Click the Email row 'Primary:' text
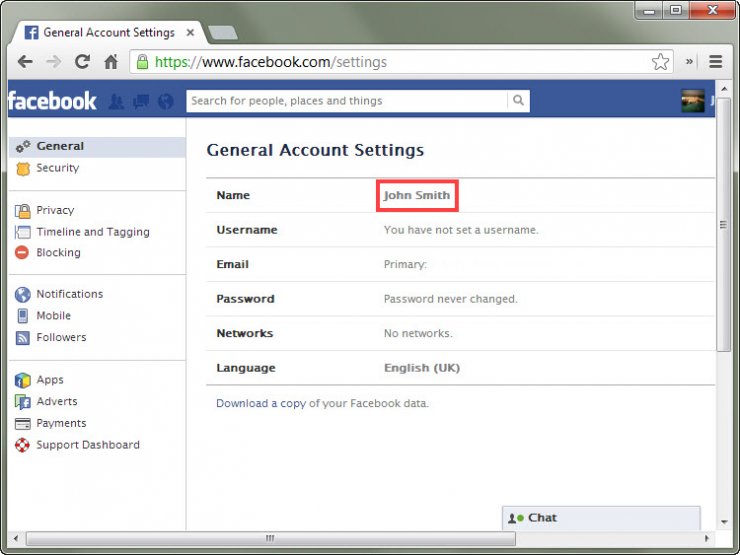Screen dimensions: 740x555 click(x=405, y=264)
